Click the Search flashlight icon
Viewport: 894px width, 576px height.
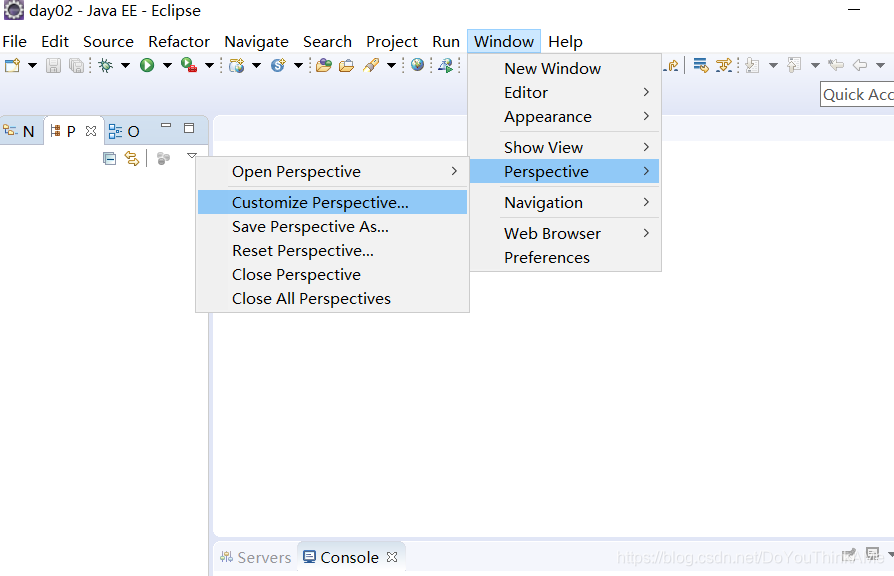coord(371,66)
